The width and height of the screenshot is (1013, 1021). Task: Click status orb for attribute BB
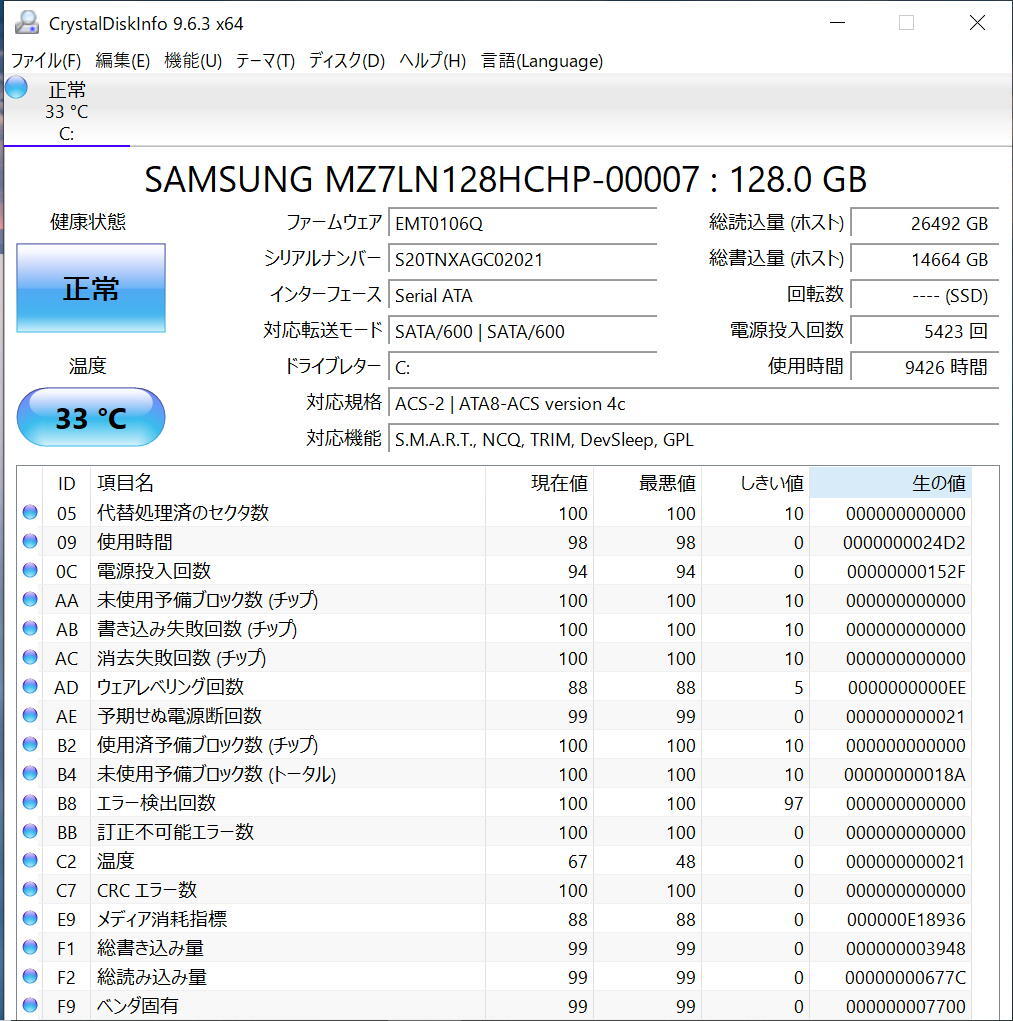point(30,831)
